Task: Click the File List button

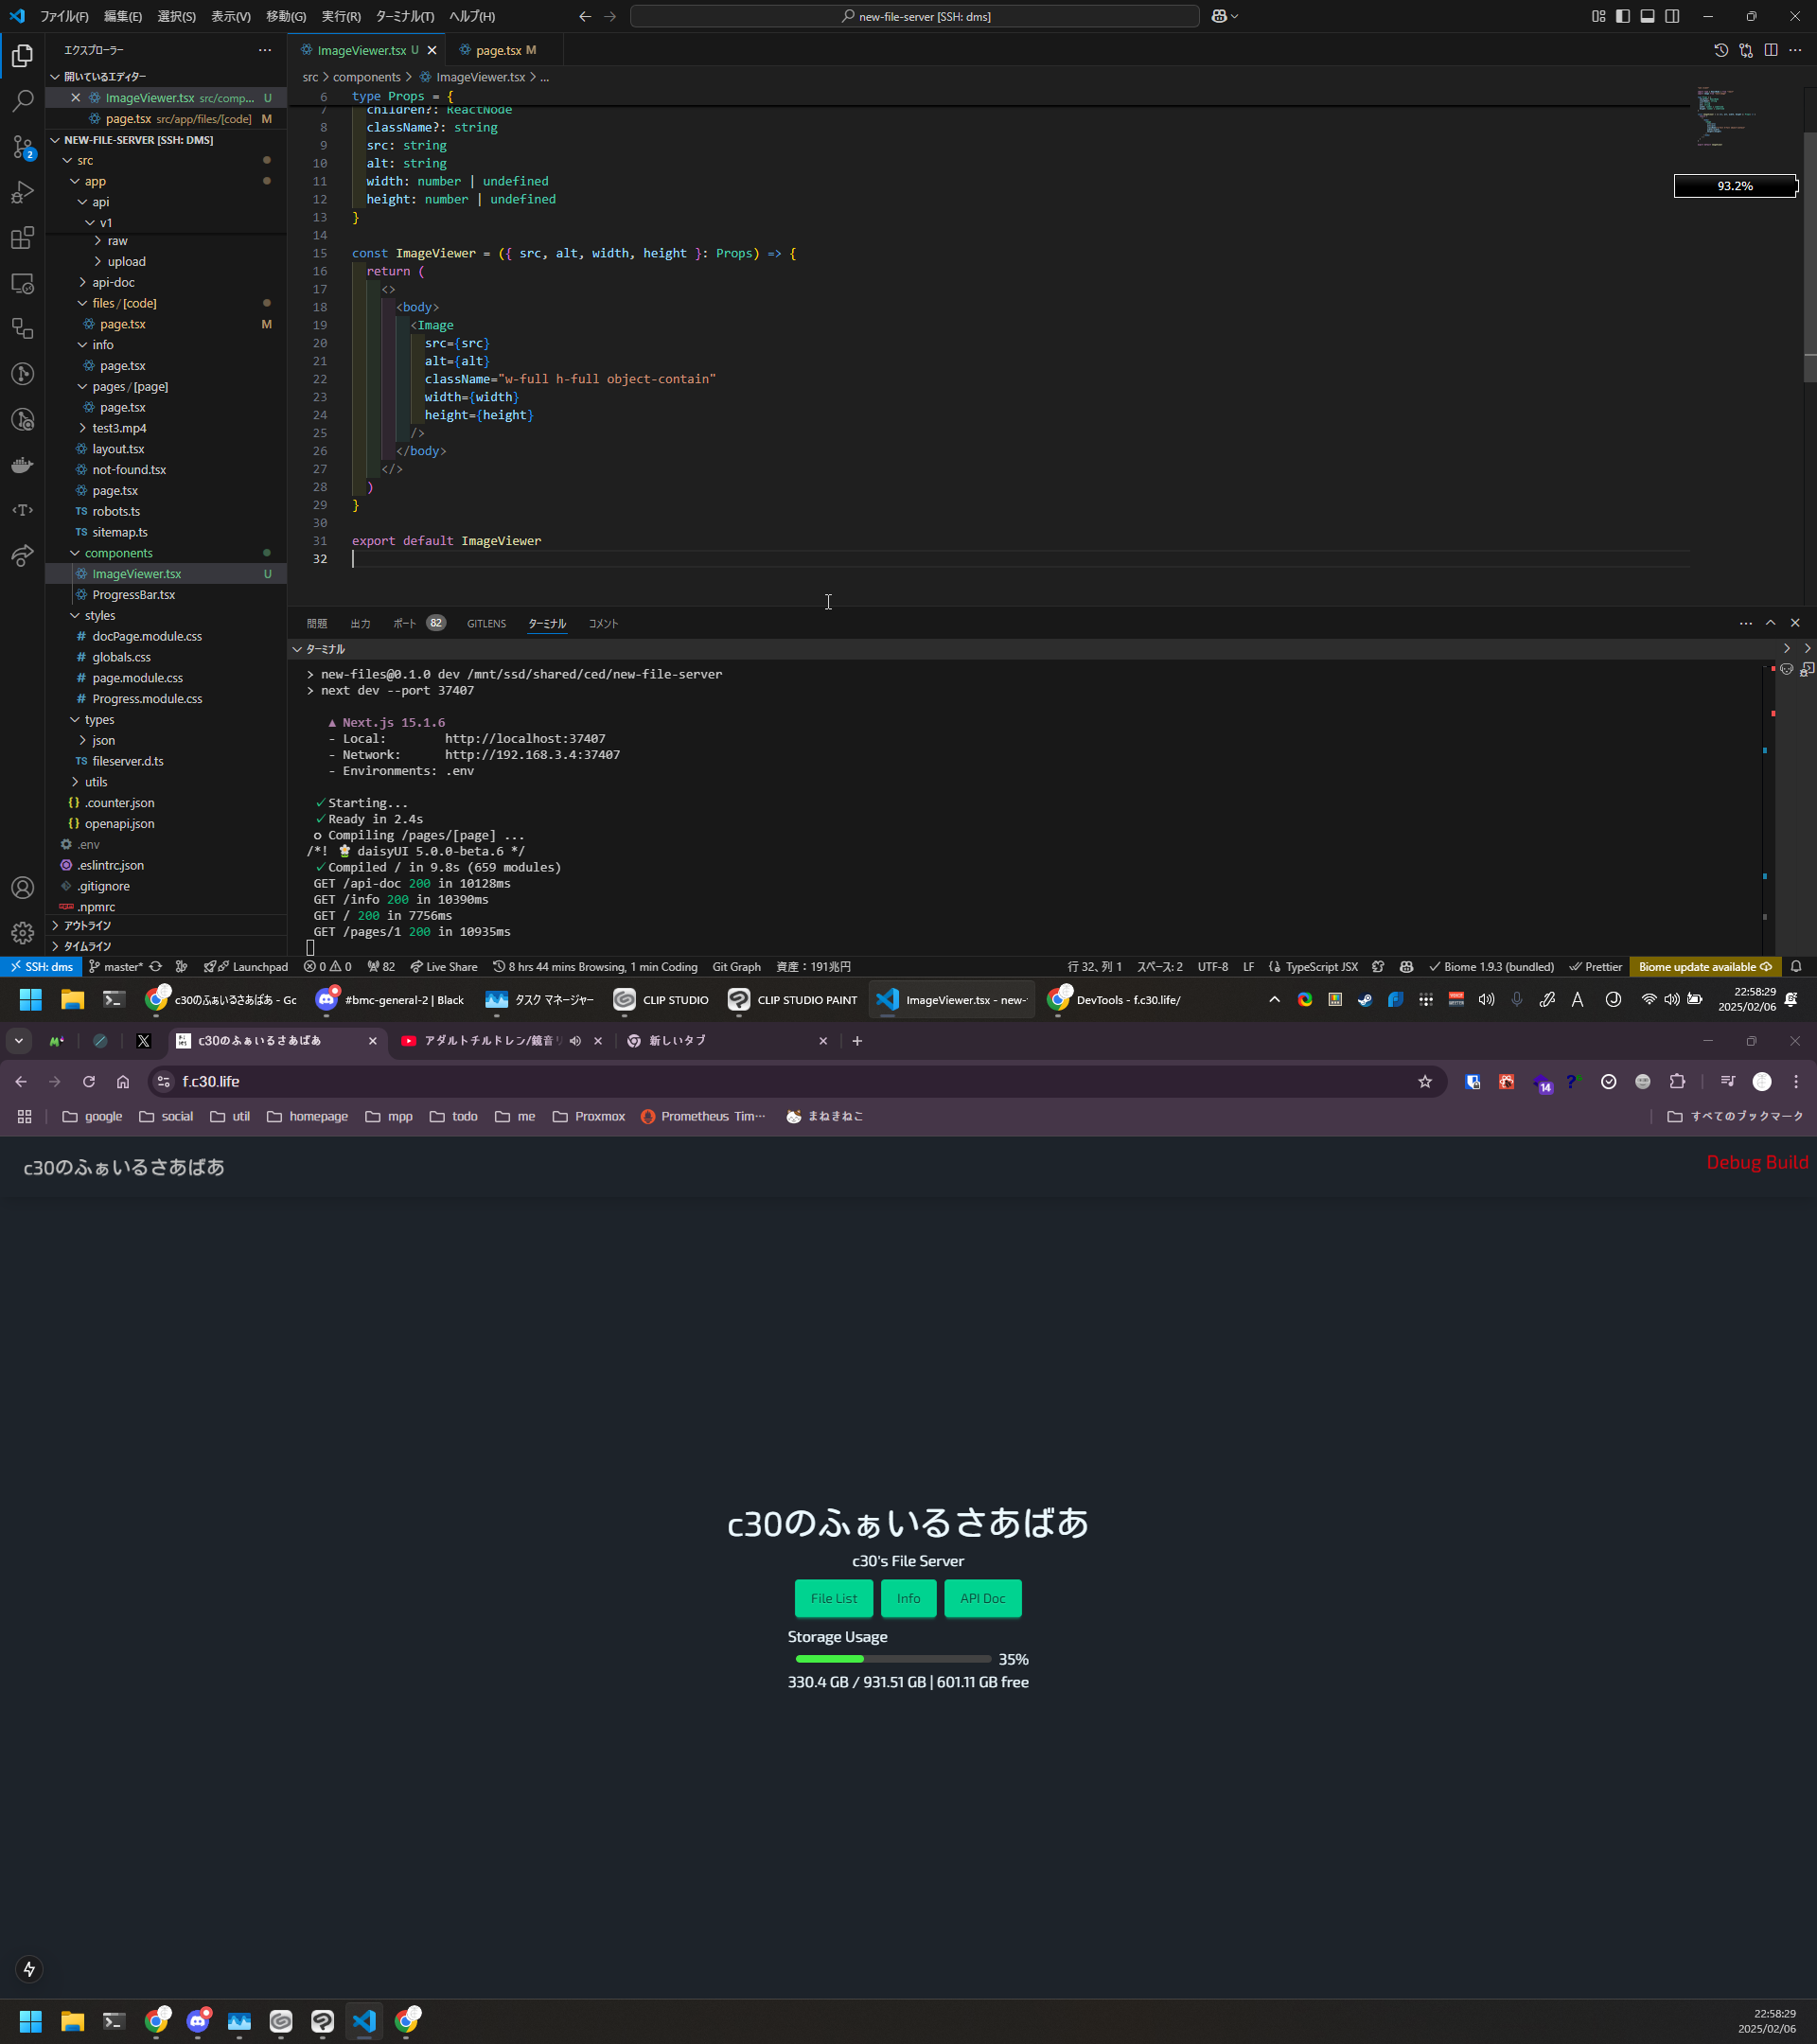Action: [833, 1598]
